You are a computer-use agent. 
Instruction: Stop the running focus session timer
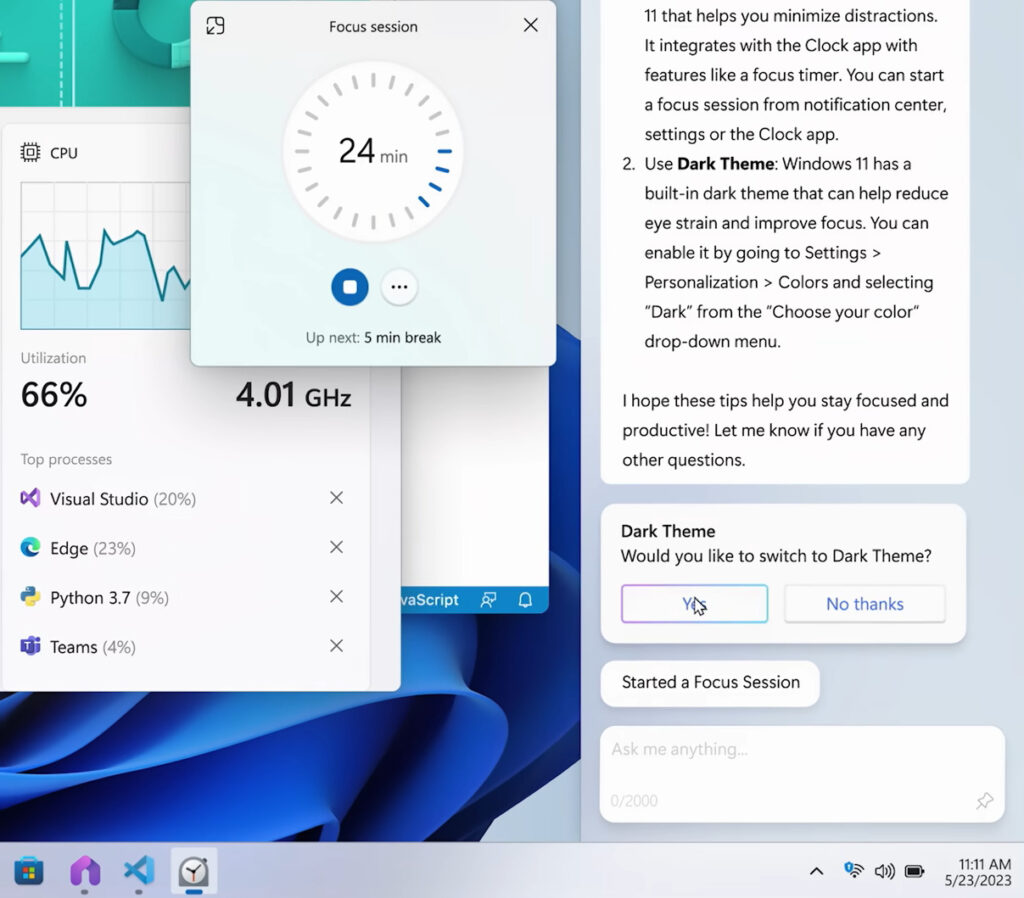[x=350, y=287]
